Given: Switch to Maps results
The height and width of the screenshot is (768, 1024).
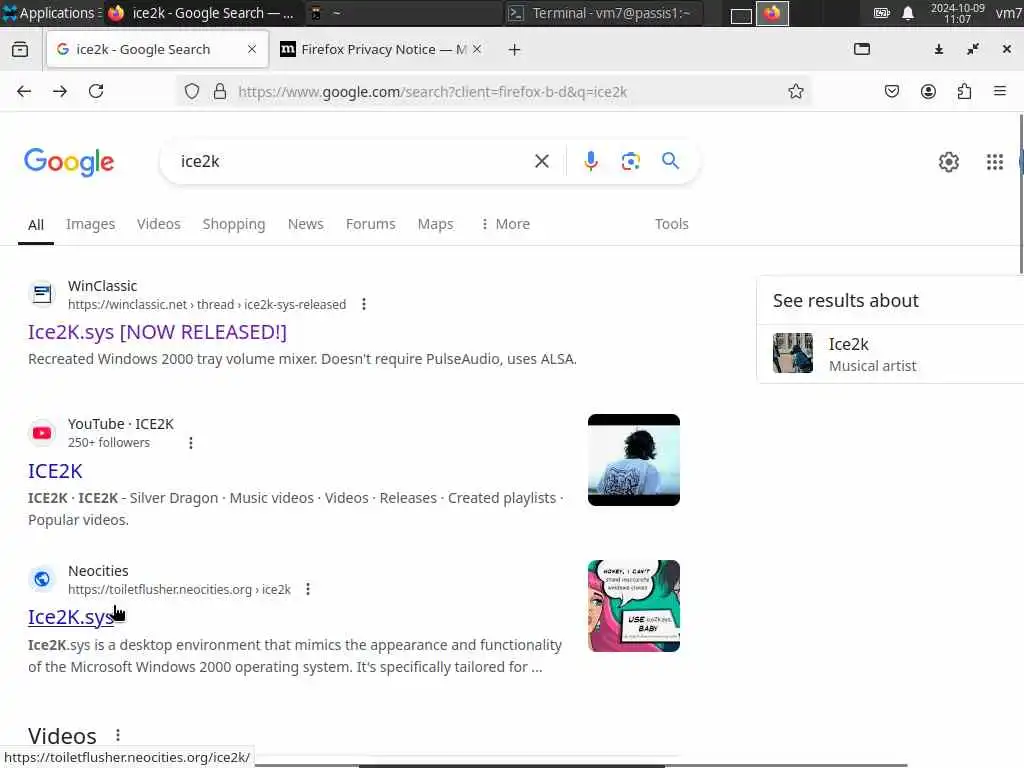Looking at the screenshot, I should pyautogui.click(x=435, y=224).
